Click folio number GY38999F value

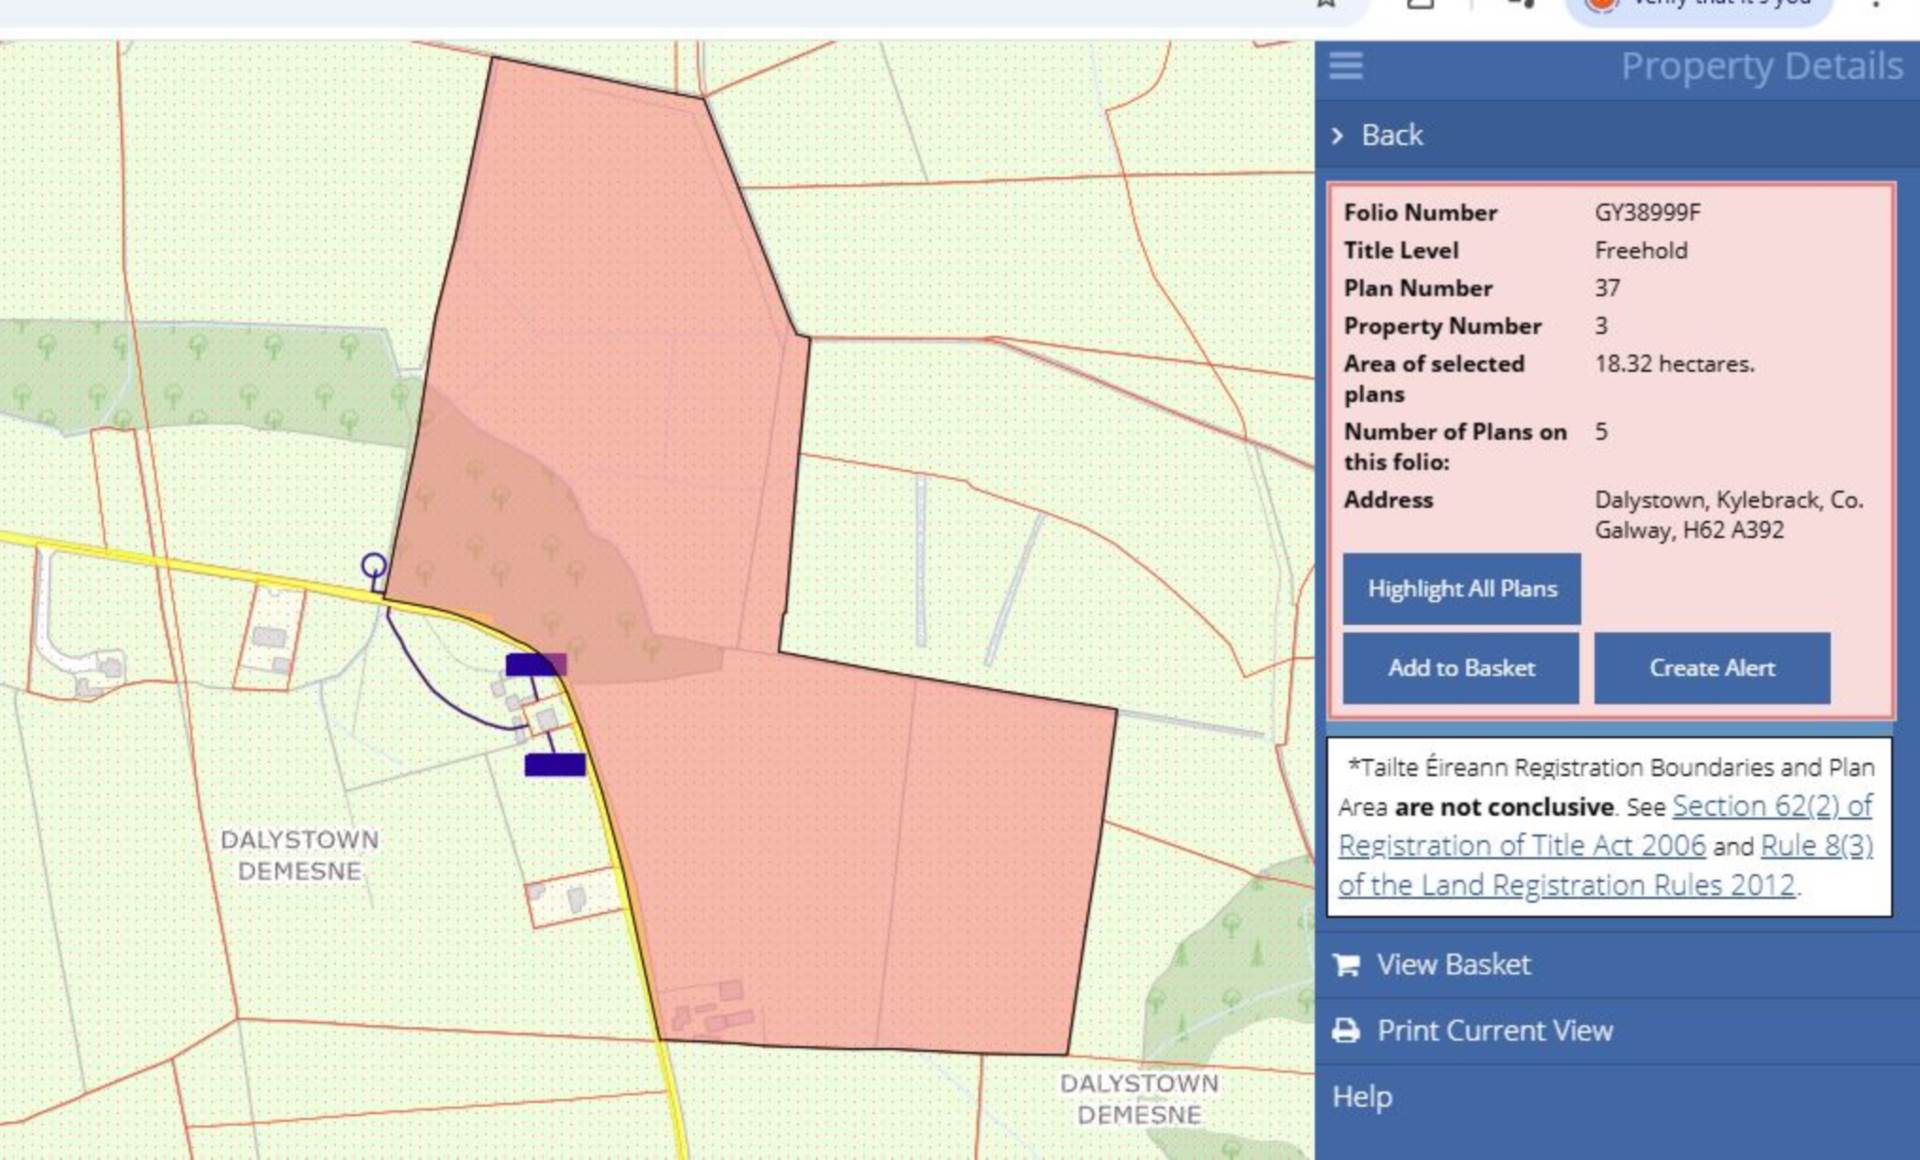tap(1647, 213)
